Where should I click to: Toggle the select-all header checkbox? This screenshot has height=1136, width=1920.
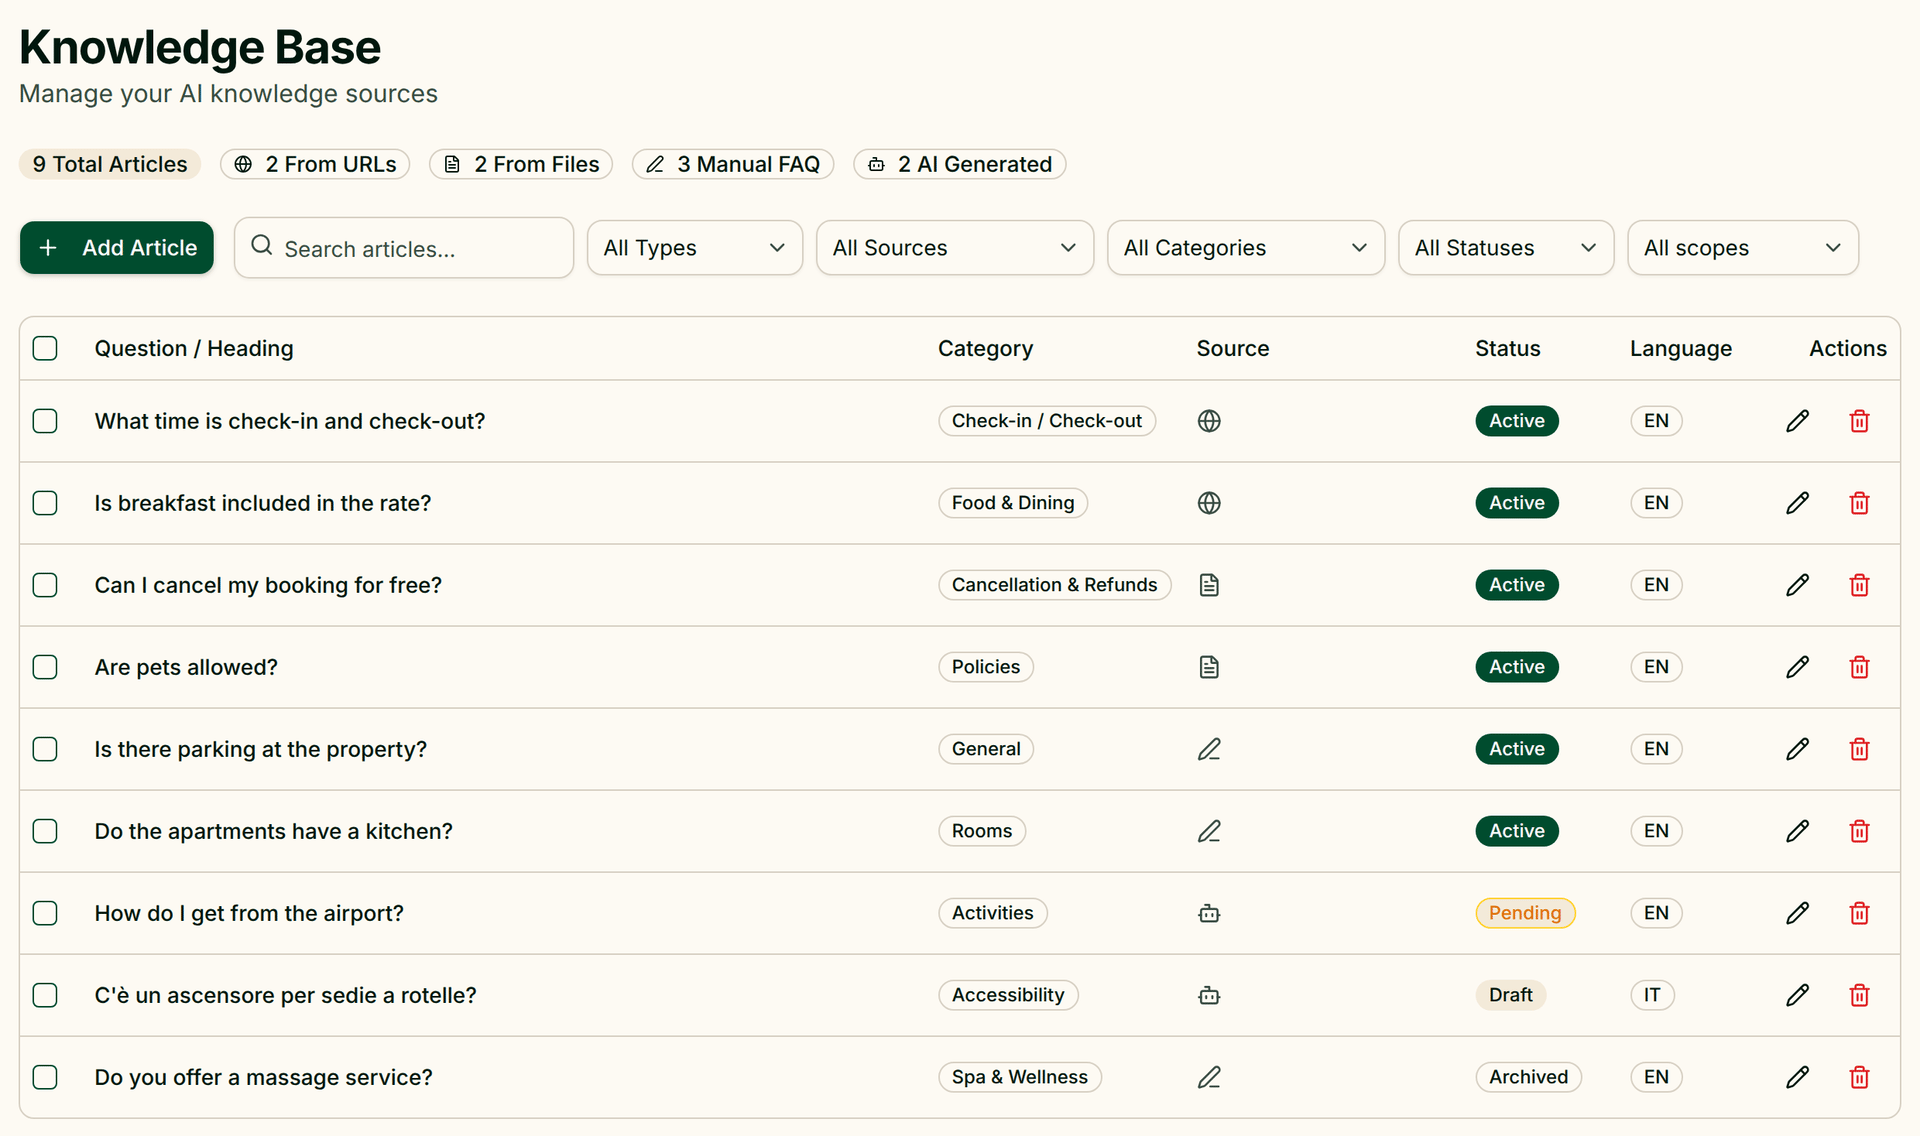(45, 348)
